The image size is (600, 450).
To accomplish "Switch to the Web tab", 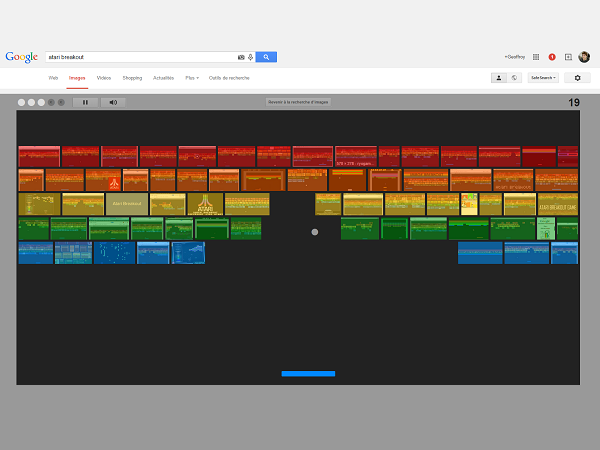I will (53, 78).
